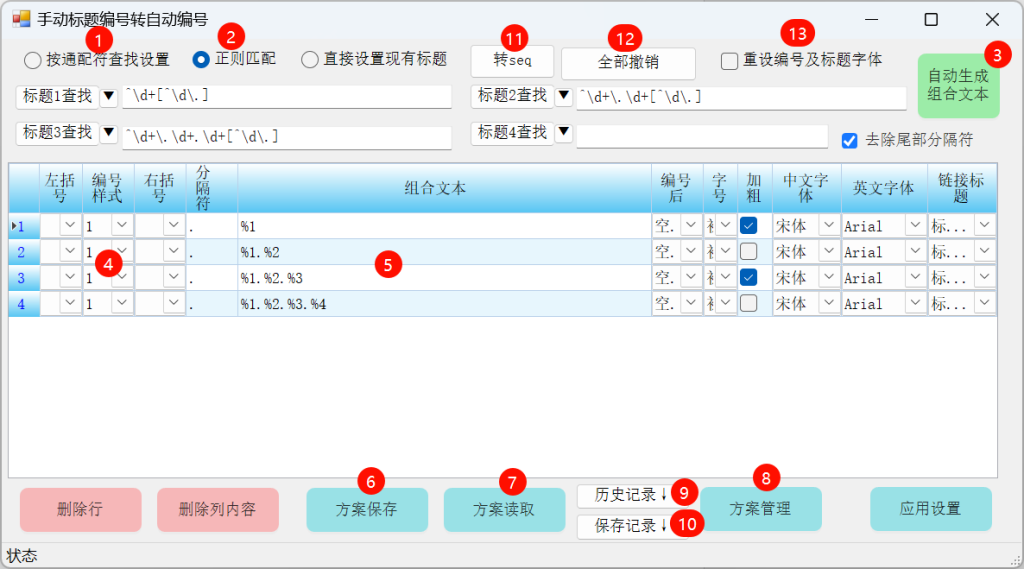The height and width of the screenshot is (569, 1024).
Task: Open arrow next to 标题4查找
Action: (x=564, y=133)
